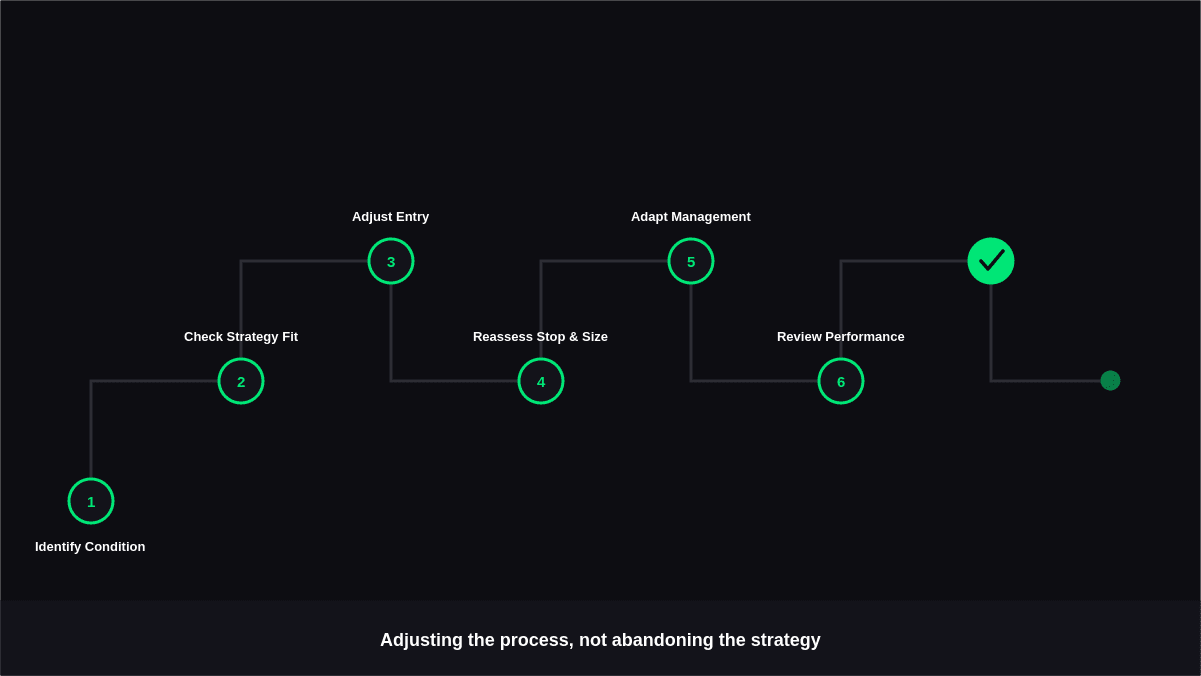Click step 1 circle node

(91, 501)
